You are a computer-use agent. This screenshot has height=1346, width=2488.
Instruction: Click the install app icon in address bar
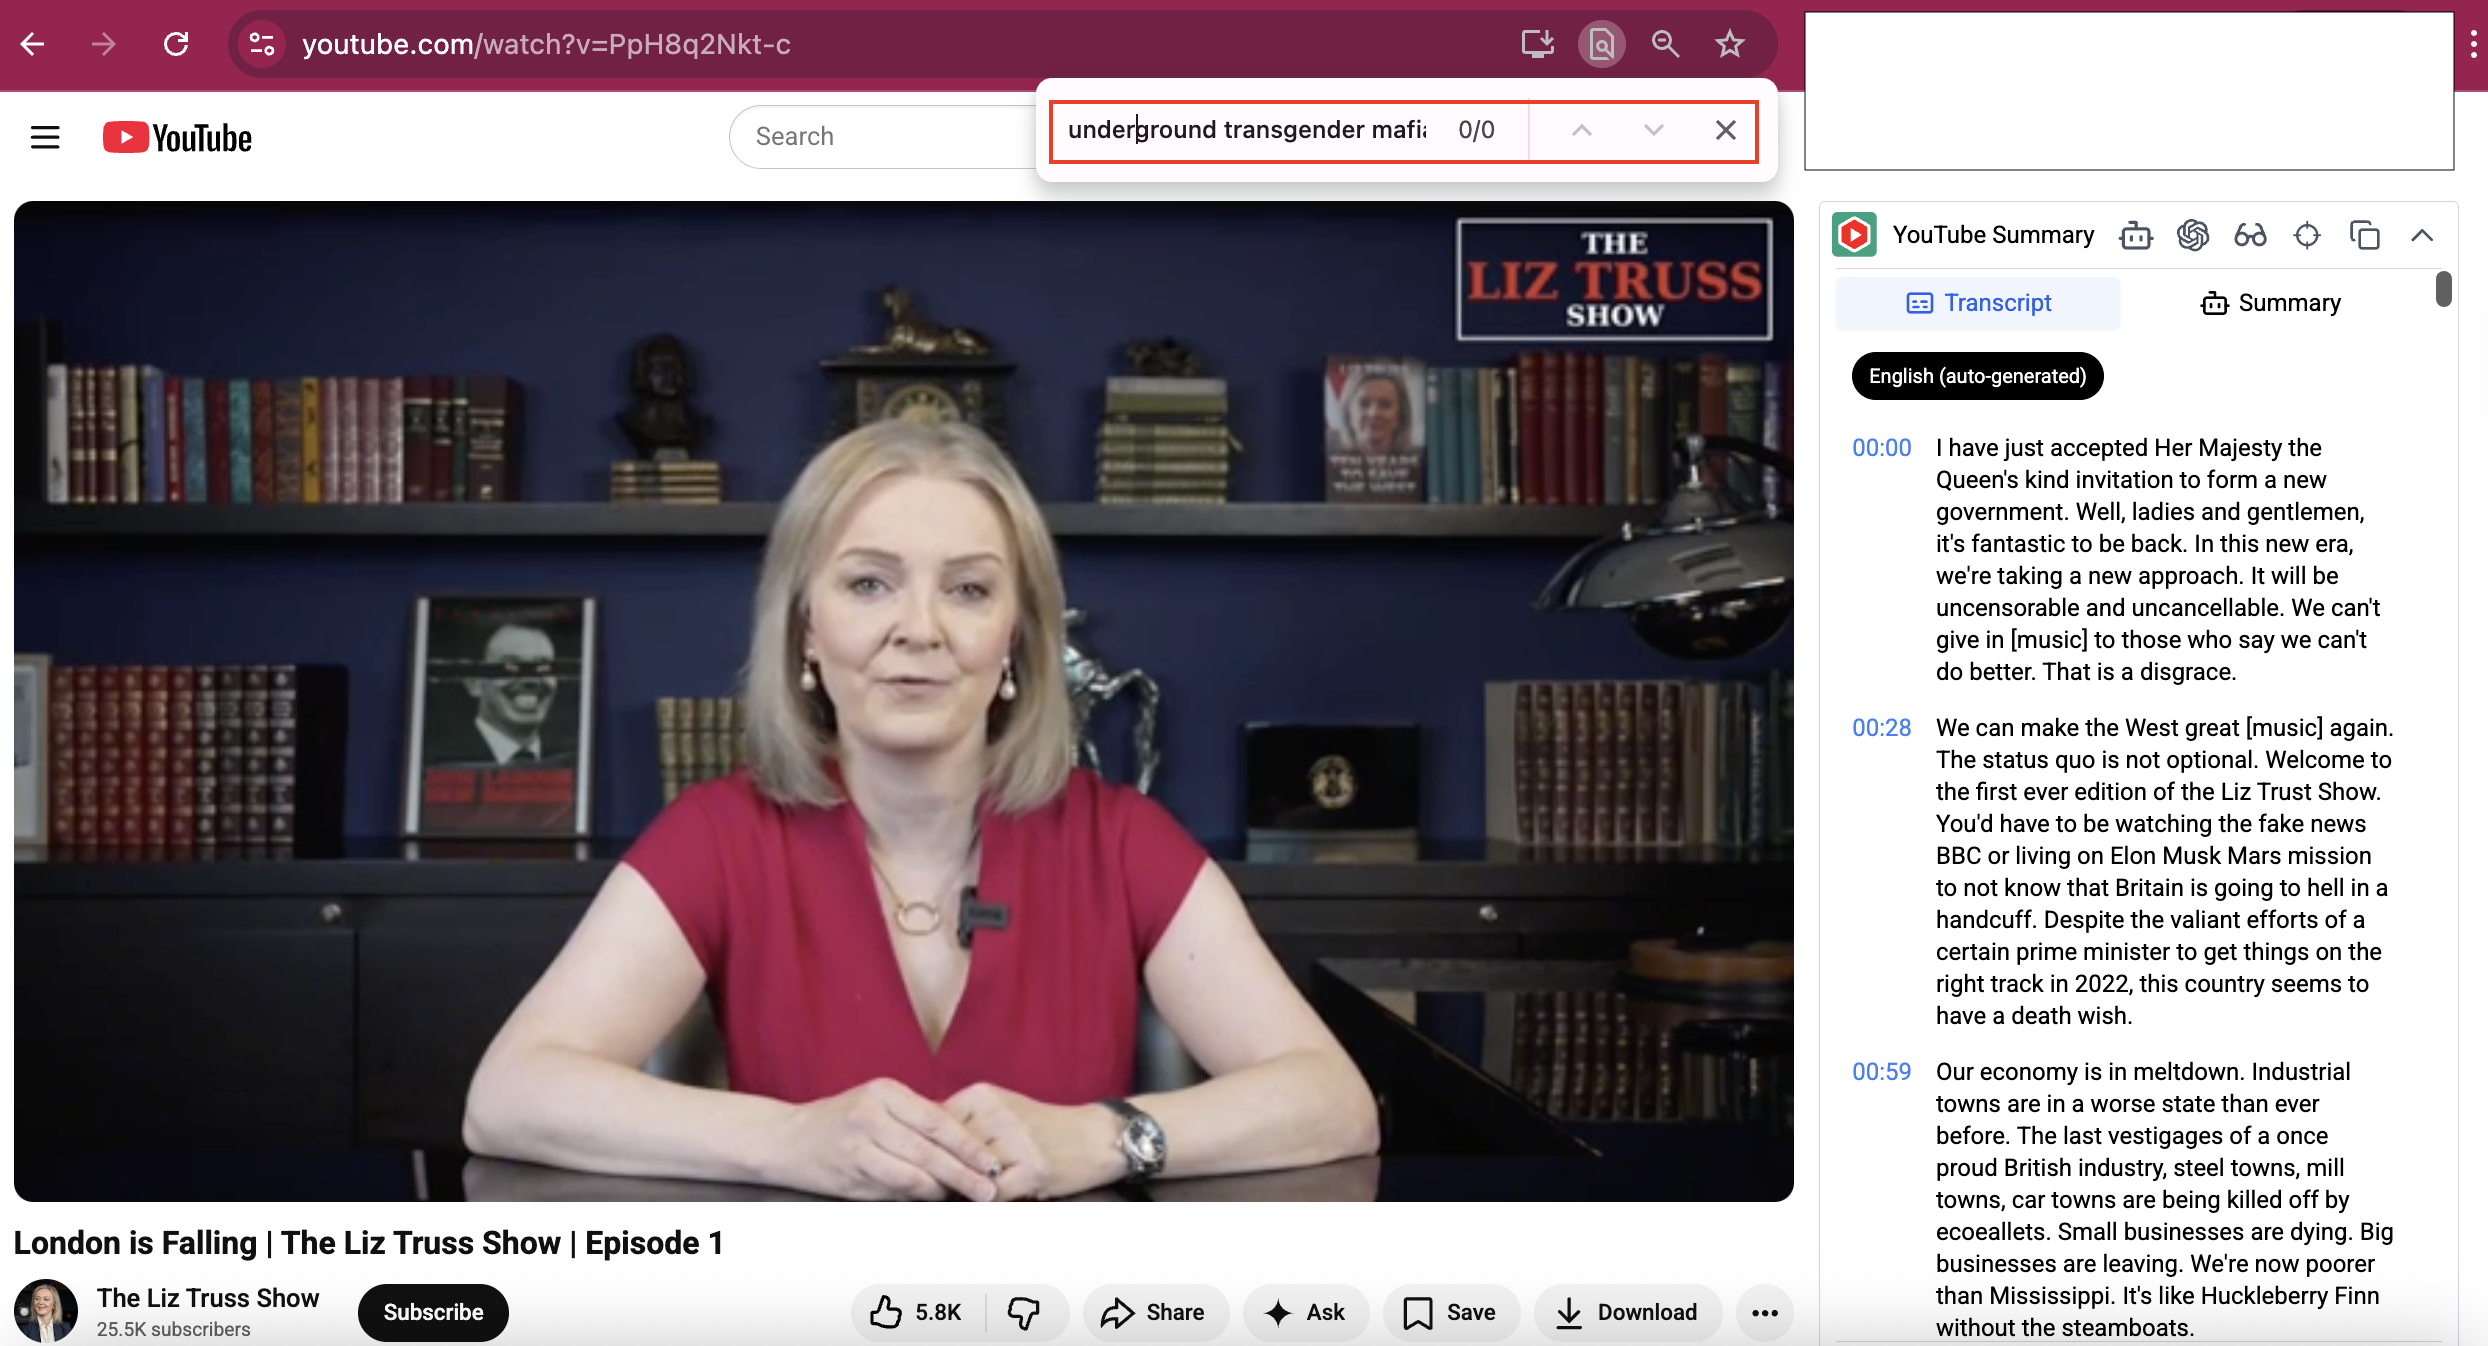(x=1536, y=44)
